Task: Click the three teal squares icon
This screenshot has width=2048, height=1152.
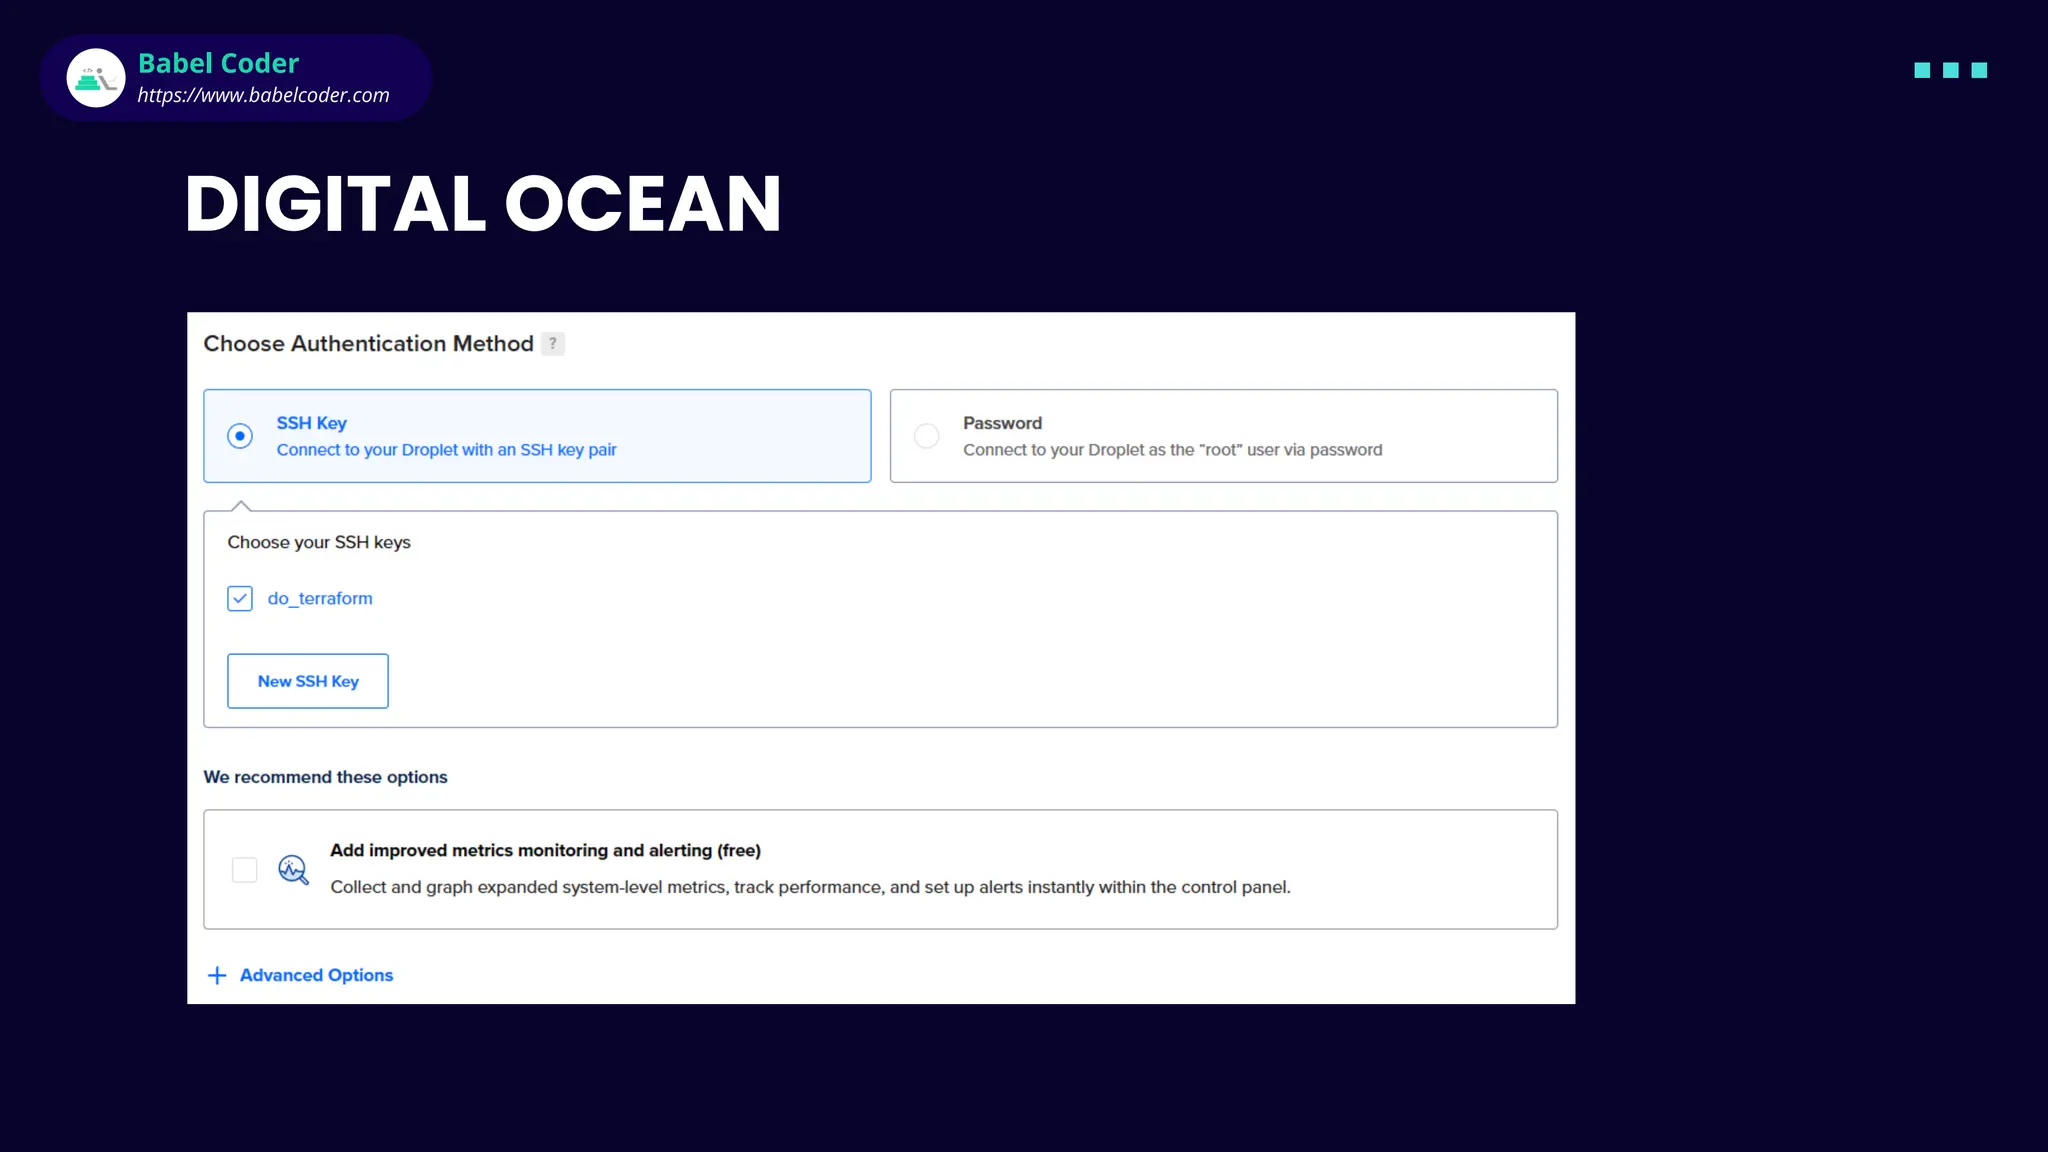Action: click(x=1950, y=70)
